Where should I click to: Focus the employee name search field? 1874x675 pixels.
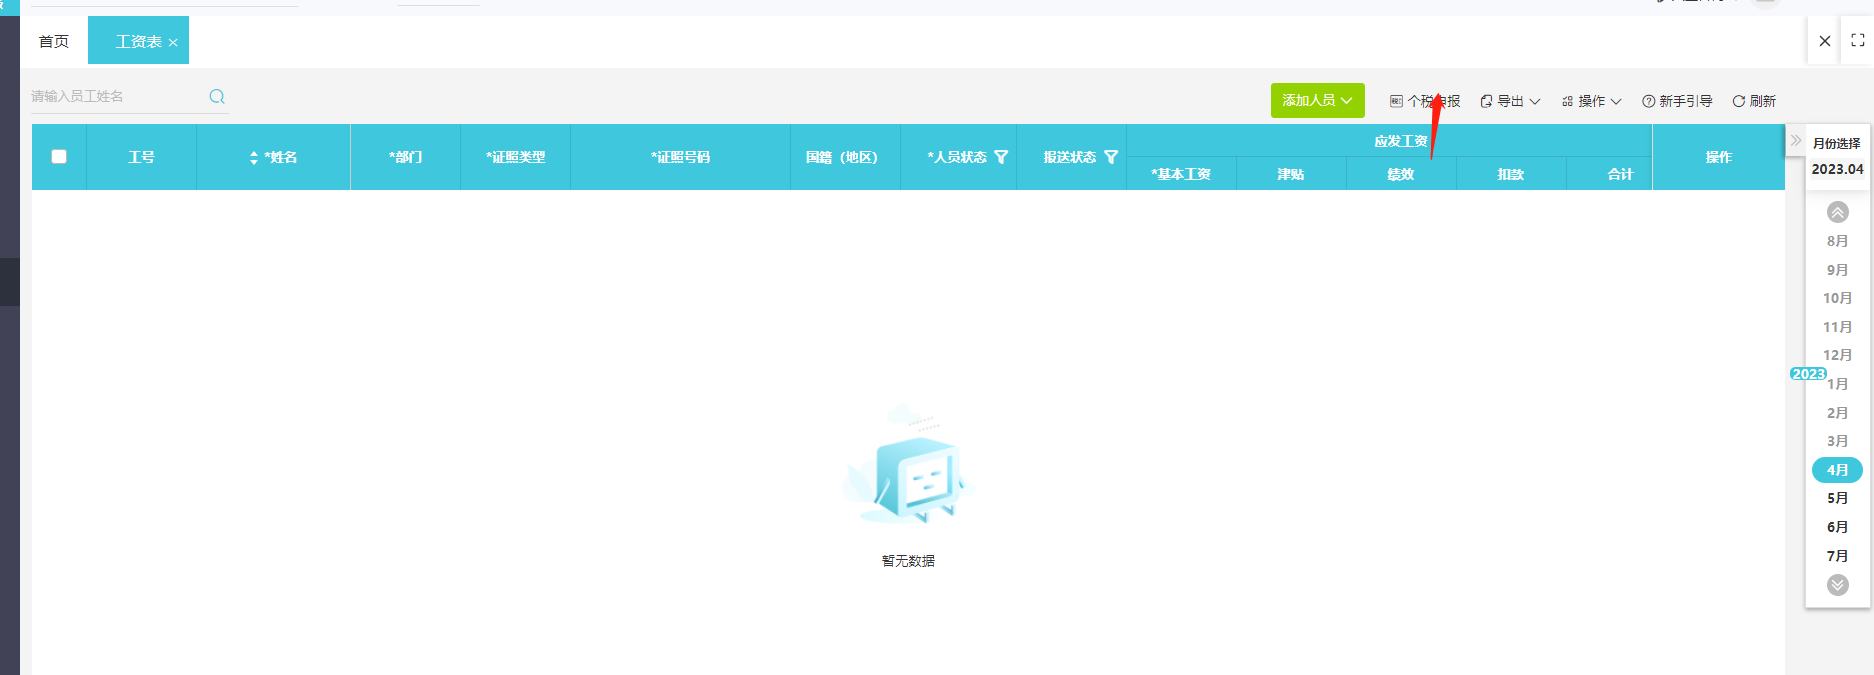click(x=116, y=97)
